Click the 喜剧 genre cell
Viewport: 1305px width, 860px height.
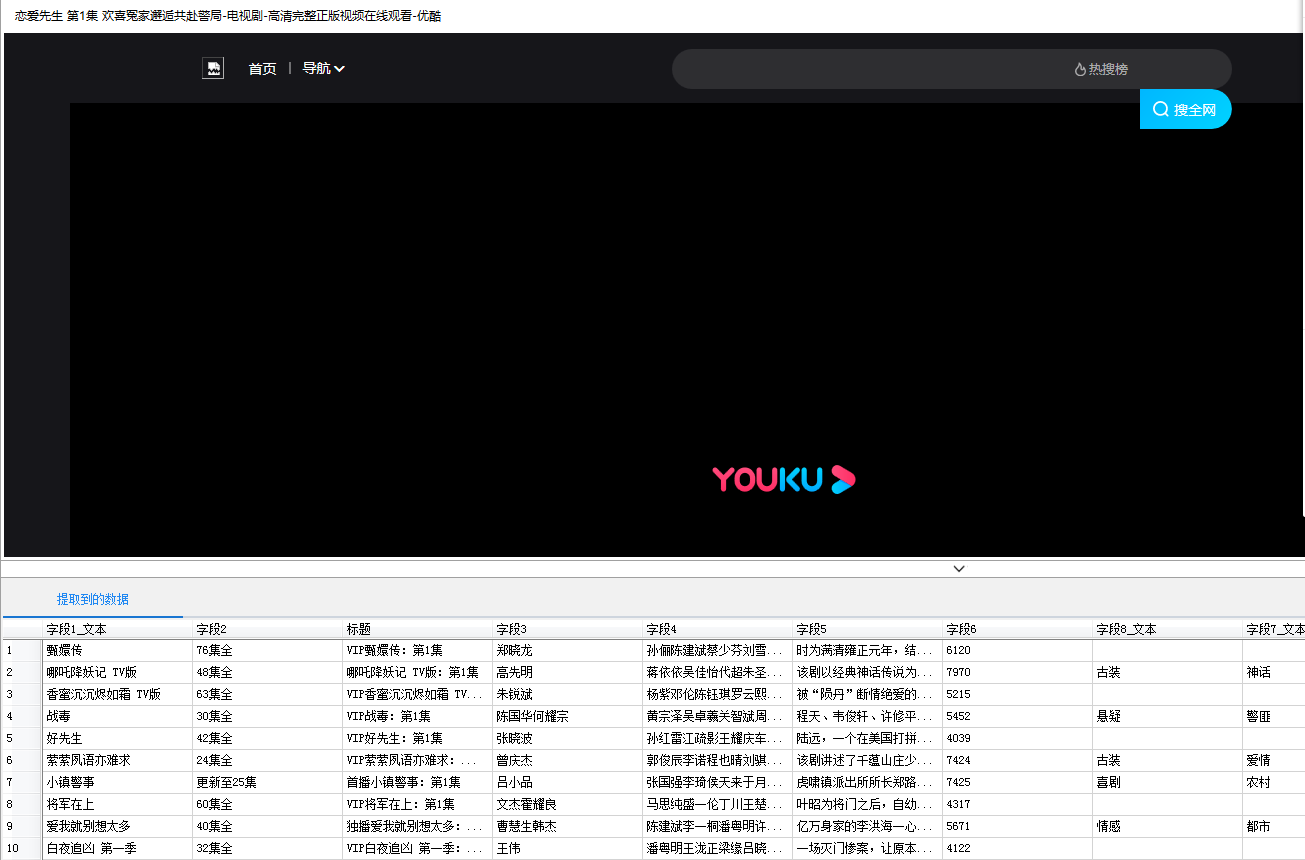(x=1168, y=782)
